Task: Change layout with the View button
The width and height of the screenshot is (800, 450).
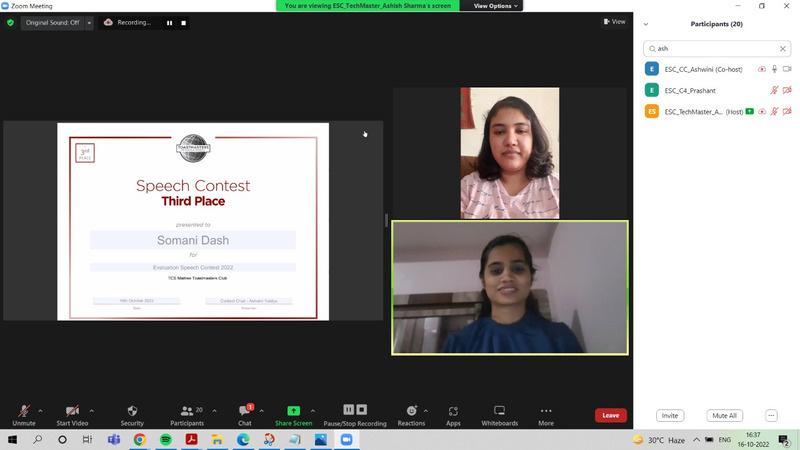Action: (x=614, y=21)
